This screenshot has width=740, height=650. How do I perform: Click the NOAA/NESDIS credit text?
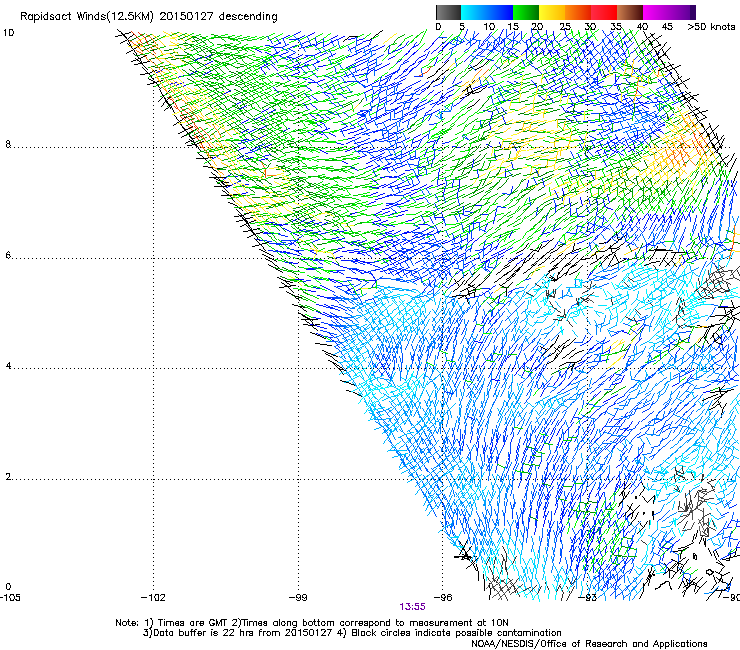(x=589, y=644)
